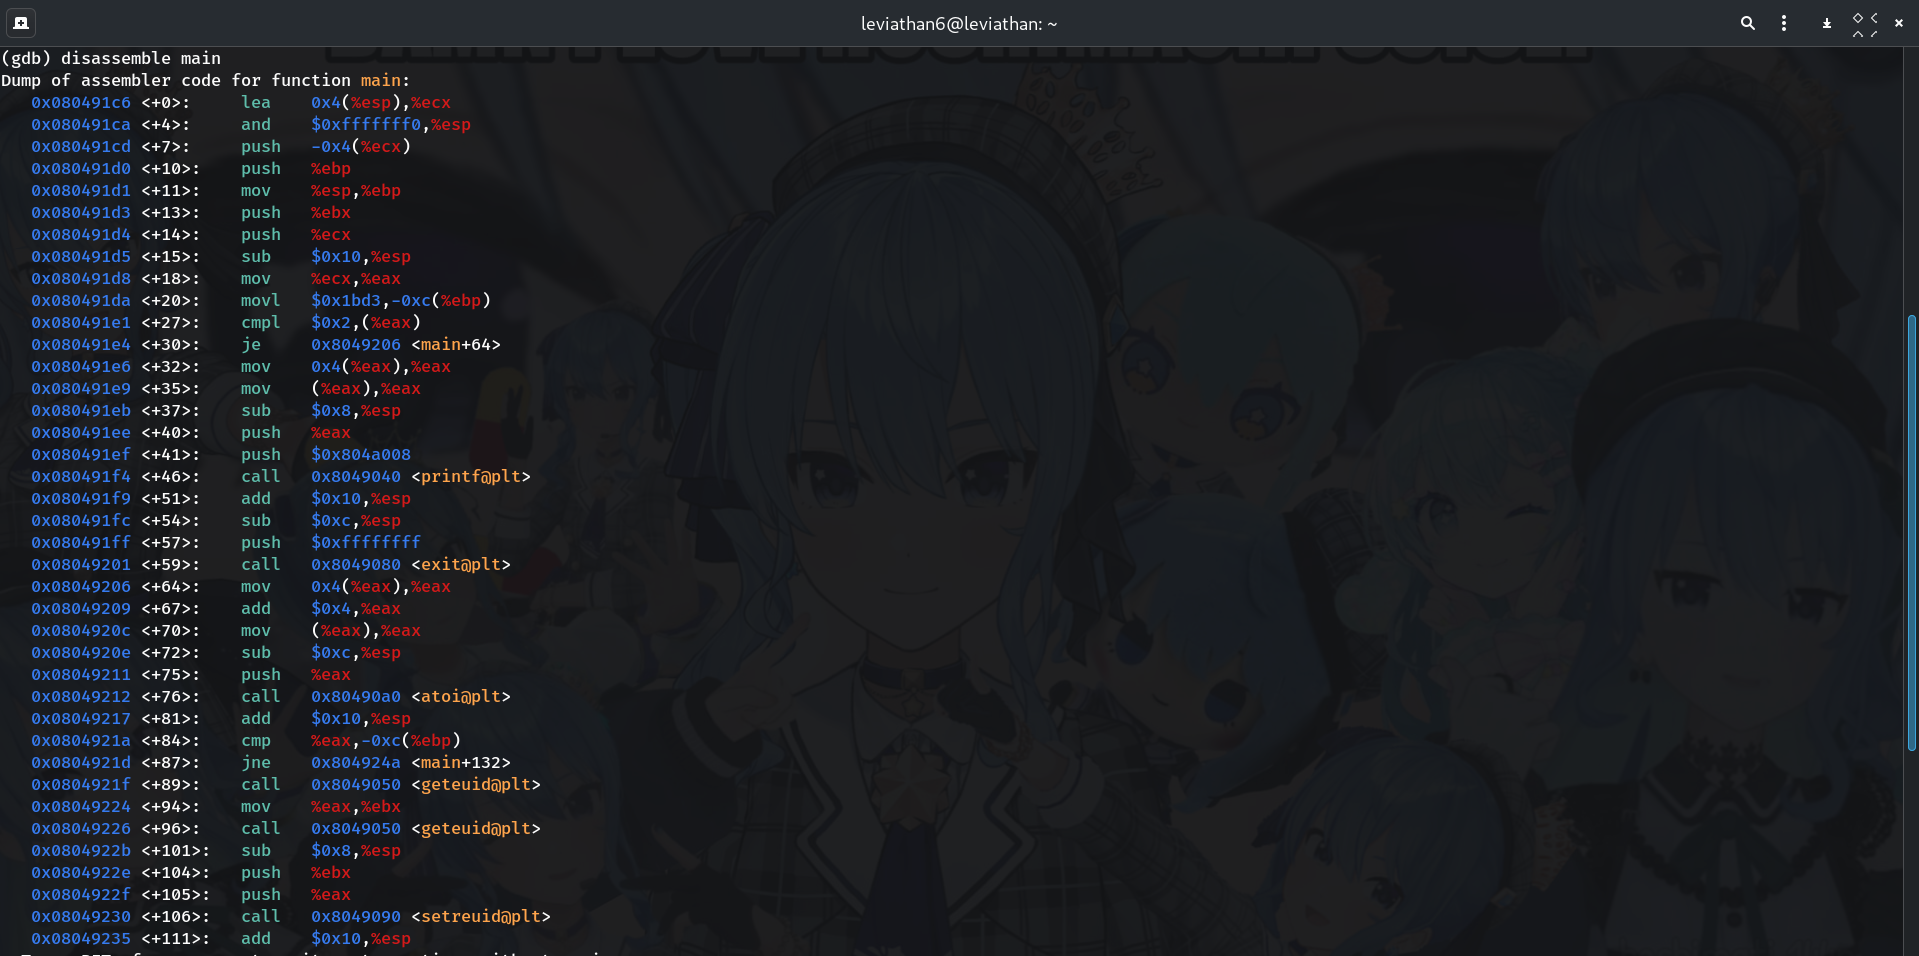Click the printf@plt call target
The height and width of the screenshot is (956, 1919).
(x=470, y=476)
